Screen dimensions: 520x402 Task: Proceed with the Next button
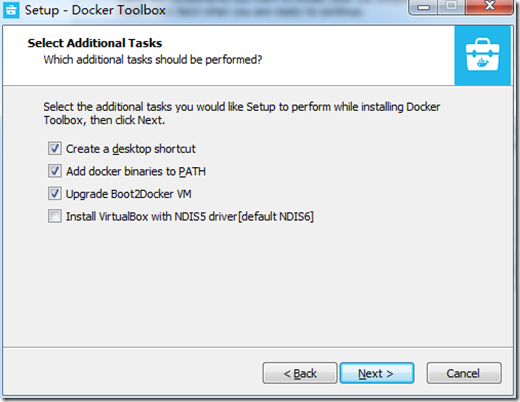click(x=377, y=373)
